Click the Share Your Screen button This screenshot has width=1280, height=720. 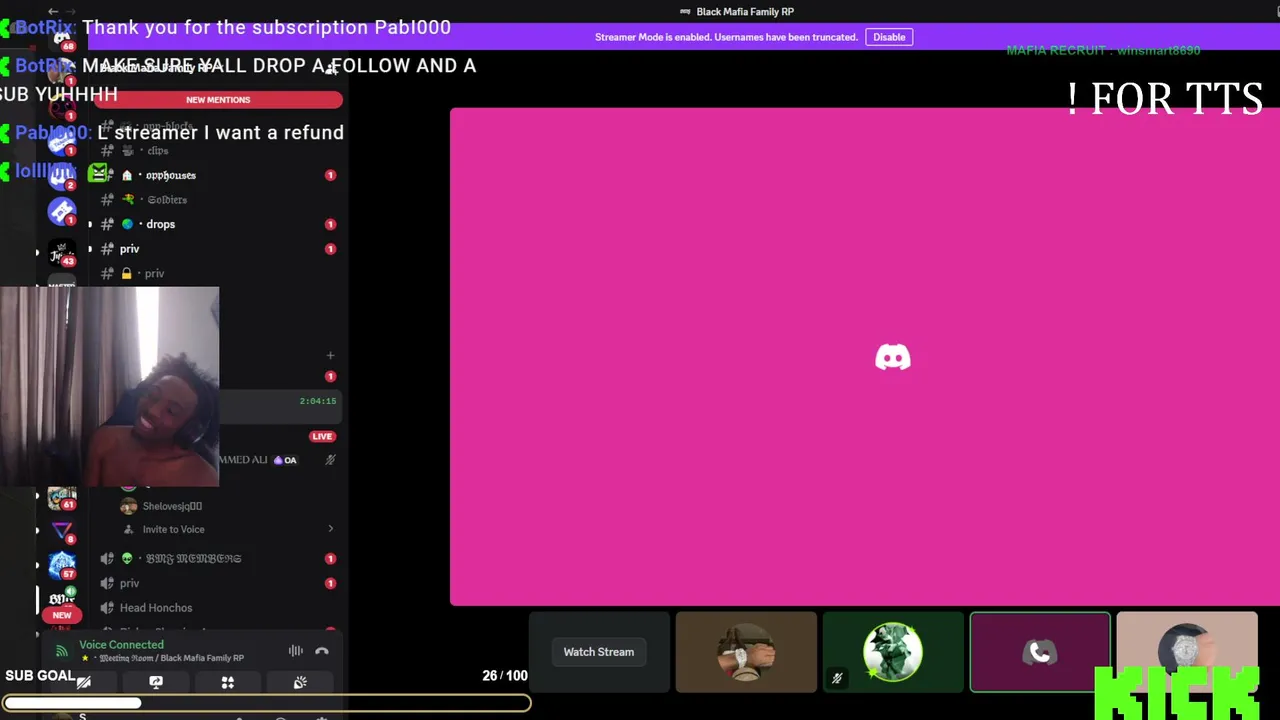coord(156,682)
